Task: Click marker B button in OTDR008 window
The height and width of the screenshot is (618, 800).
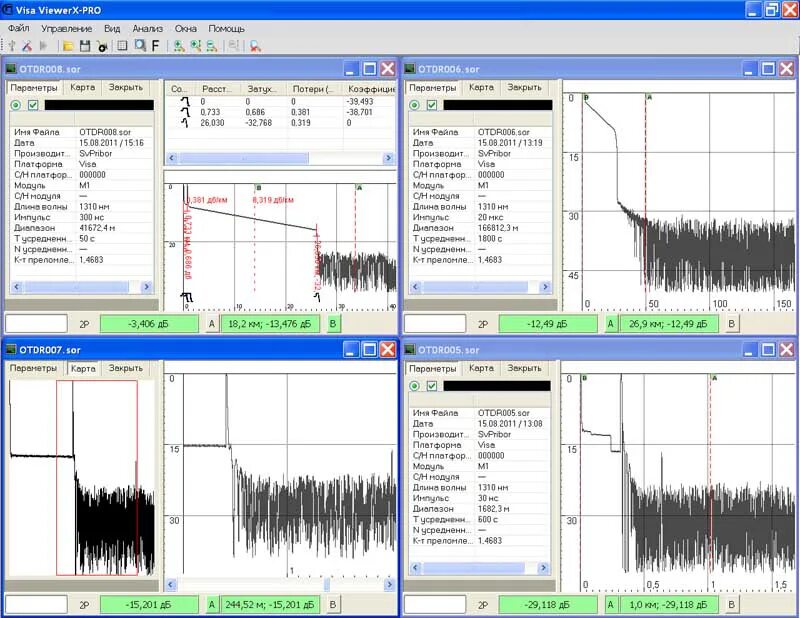Action: [333, 324]
